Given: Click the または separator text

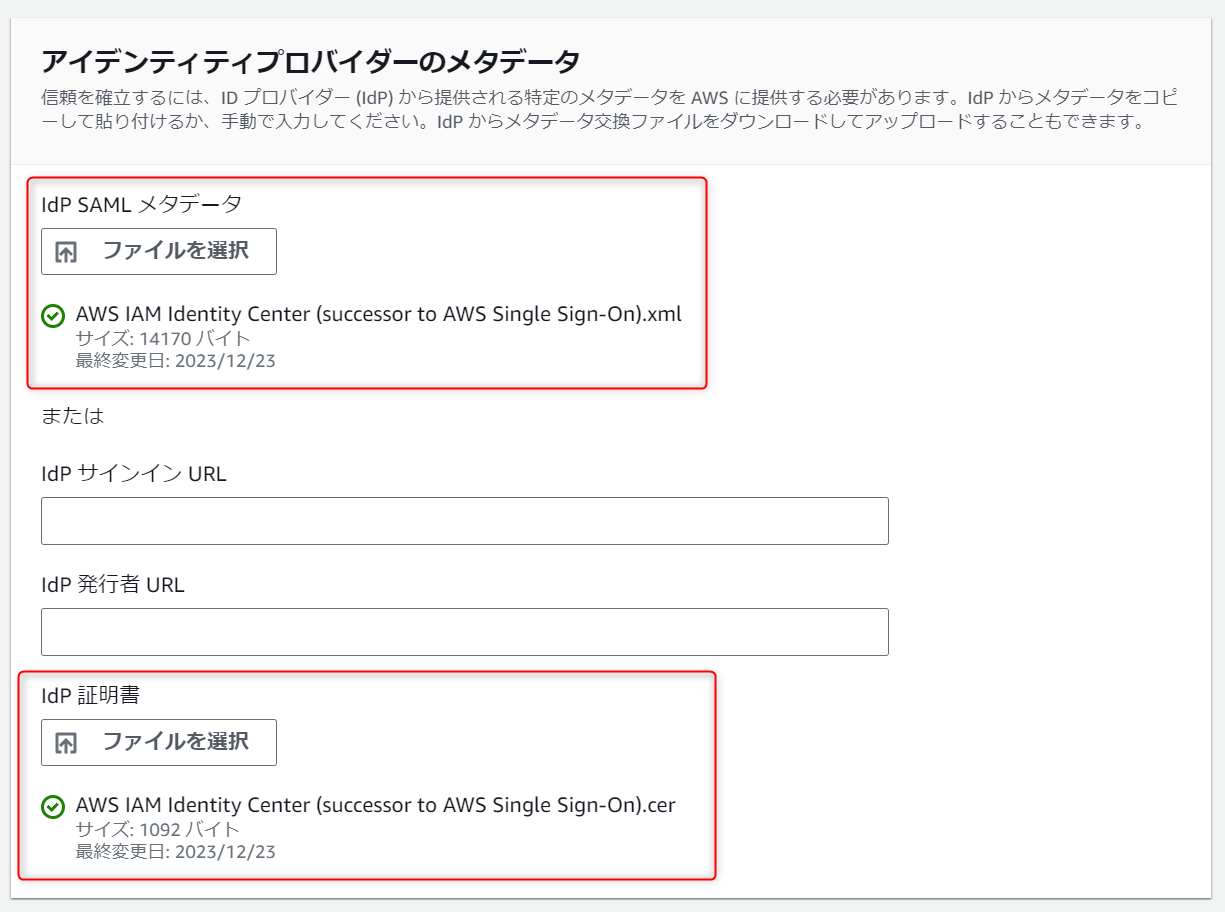Looking at the screenshot, I should [72, 416].
